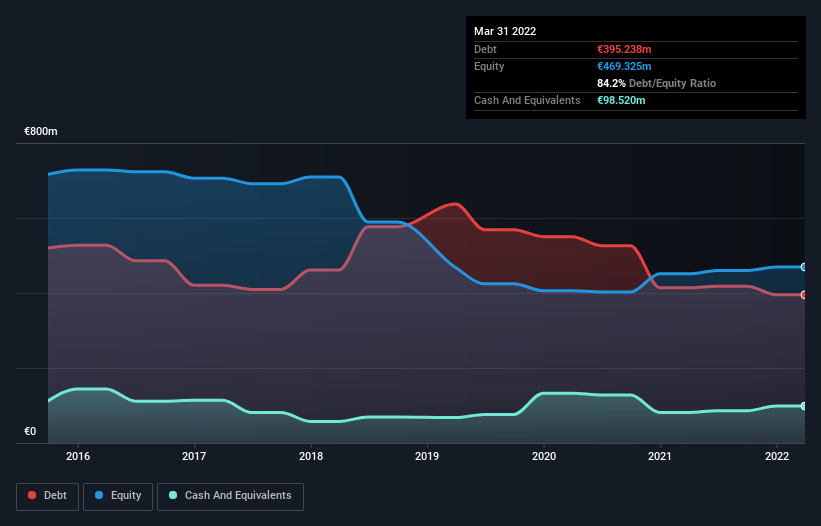Viewport: 821px width, 526px height.
Task: Click the €469.325m equity value
Action: point(624,66)
